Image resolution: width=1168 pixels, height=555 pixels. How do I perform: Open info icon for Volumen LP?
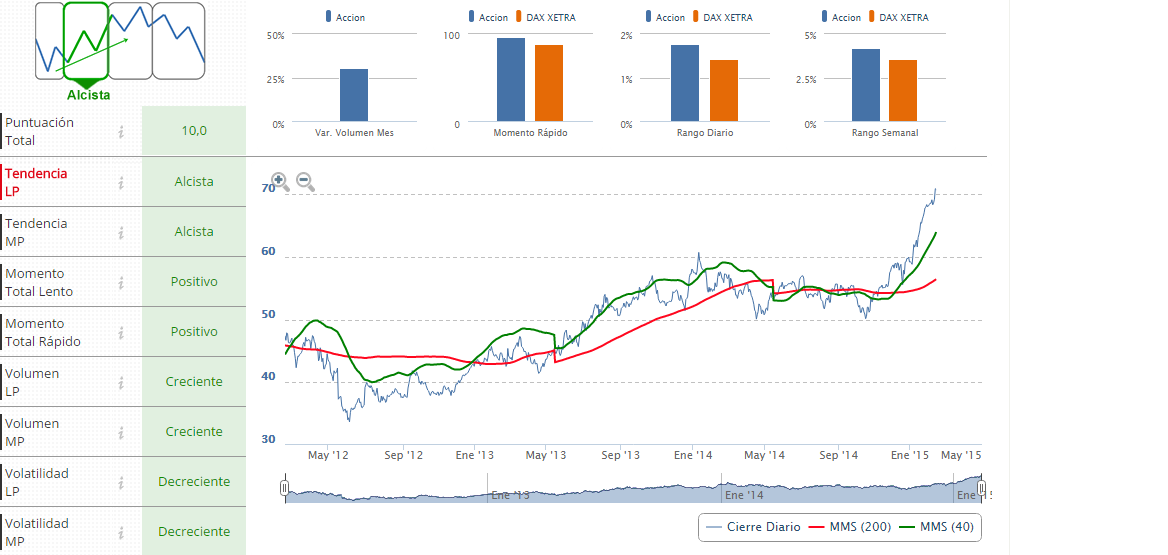point(121,382)
